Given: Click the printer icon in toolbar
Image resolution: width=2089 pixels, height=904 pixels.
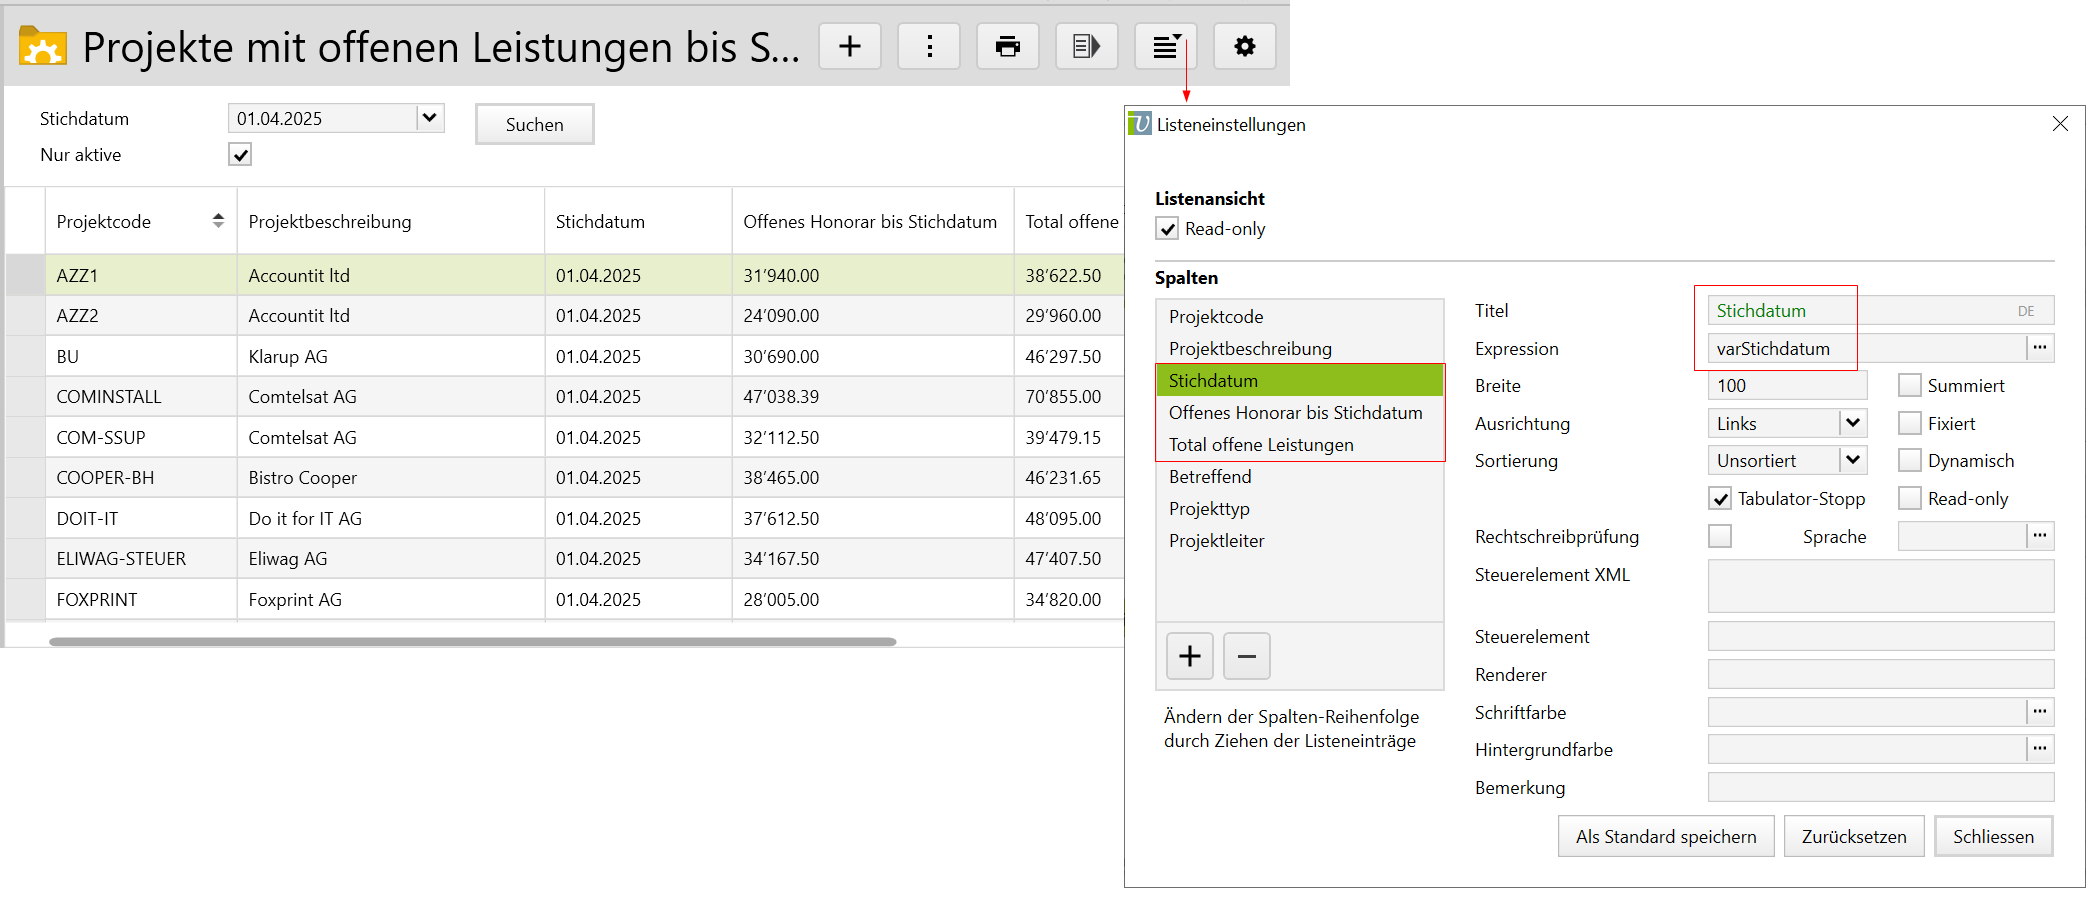Looking at the screenshot, I should [x=1007, y=47].
